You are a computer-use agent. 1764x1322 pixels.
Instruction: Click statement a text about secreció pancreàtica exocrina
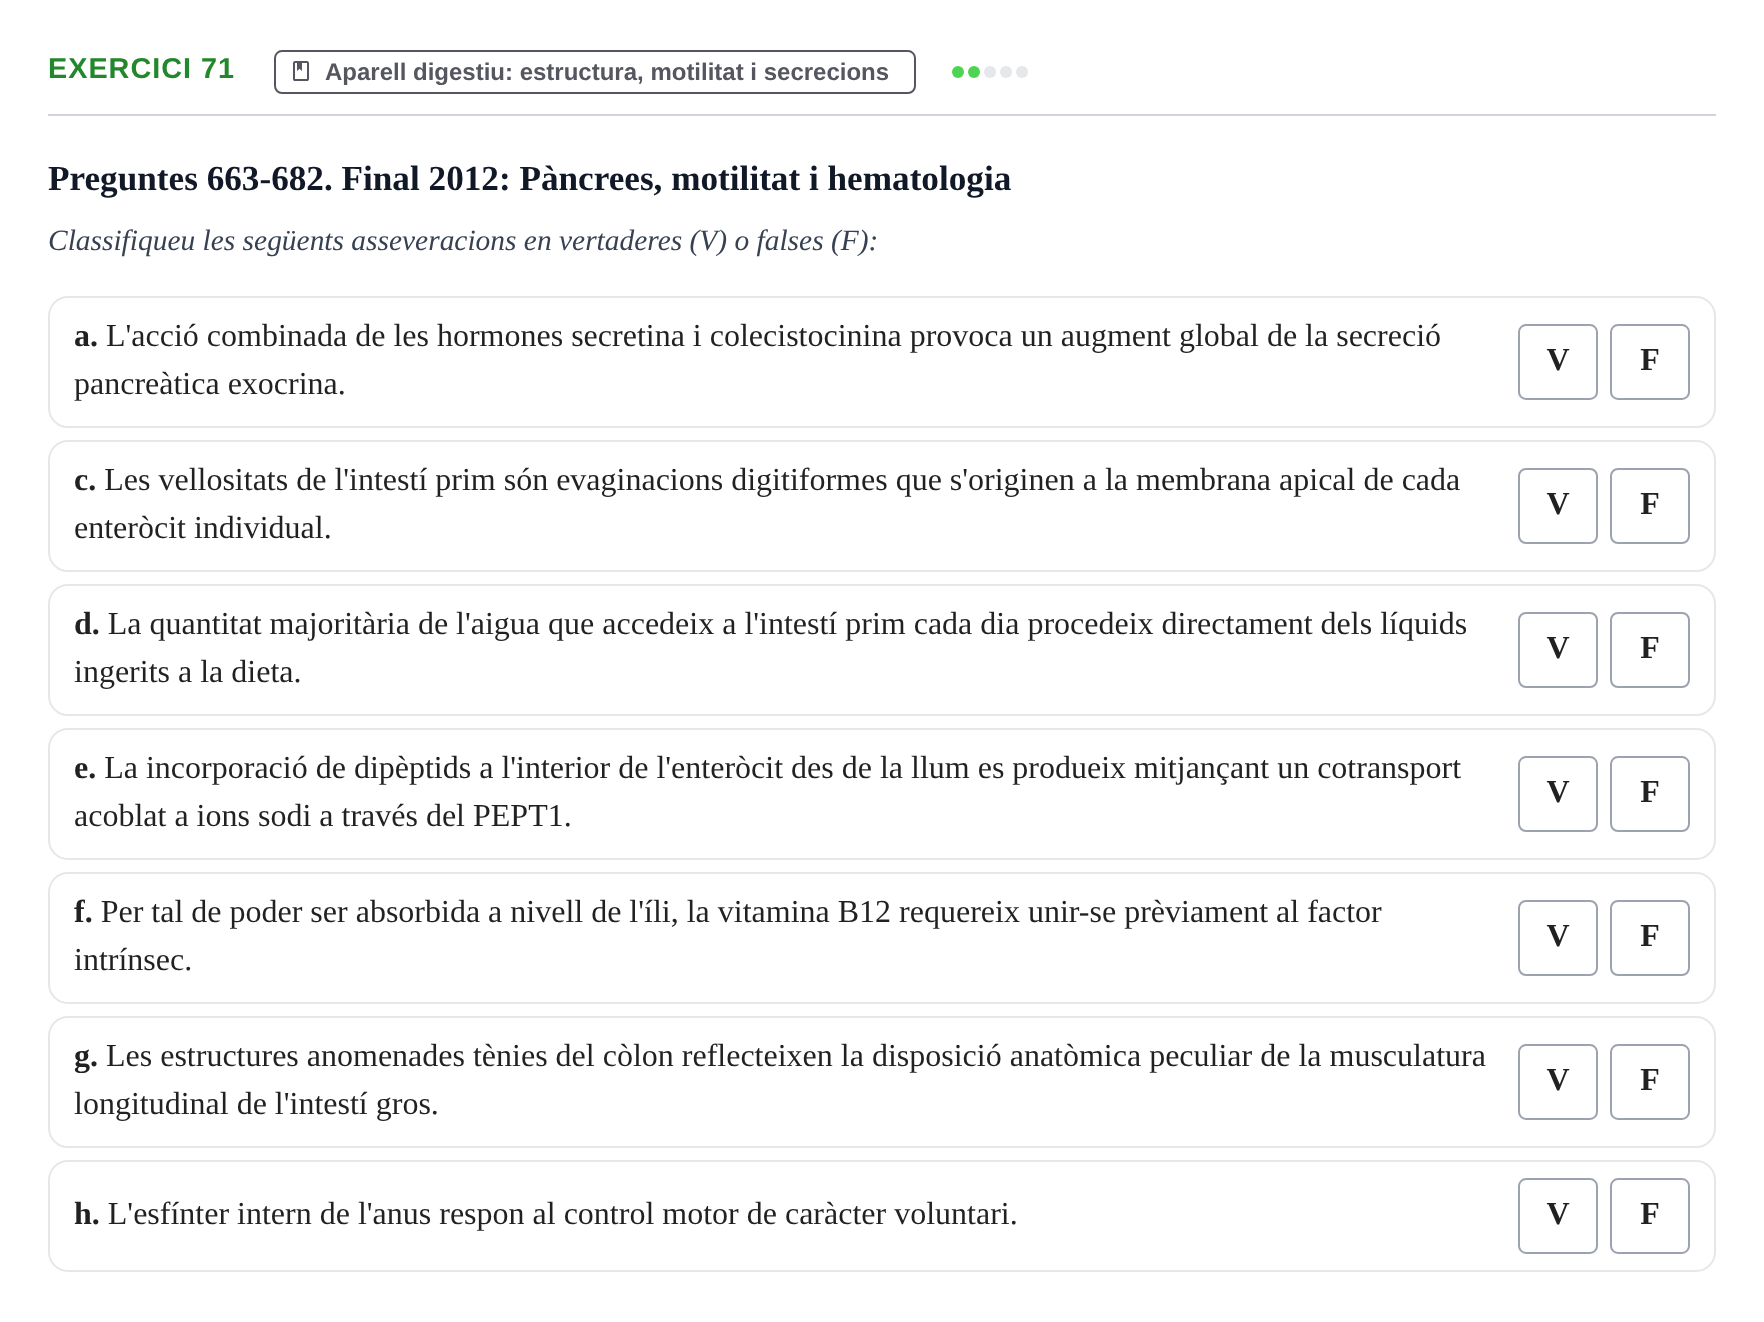(757, 360)
